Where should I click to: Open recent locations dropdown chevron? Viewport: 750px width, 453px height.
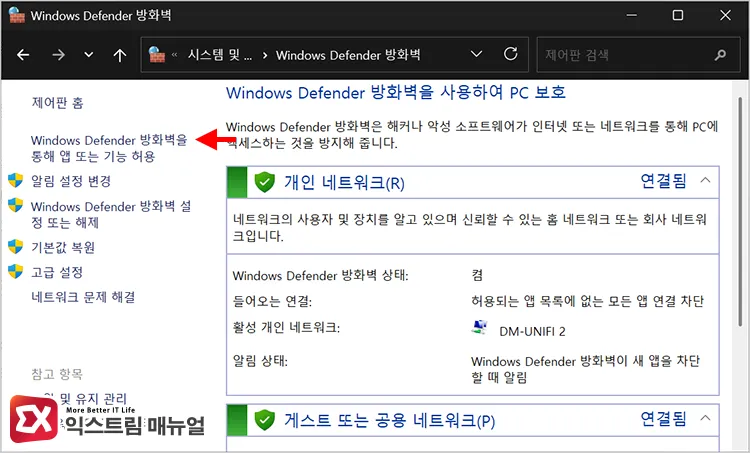coord(88,55)
